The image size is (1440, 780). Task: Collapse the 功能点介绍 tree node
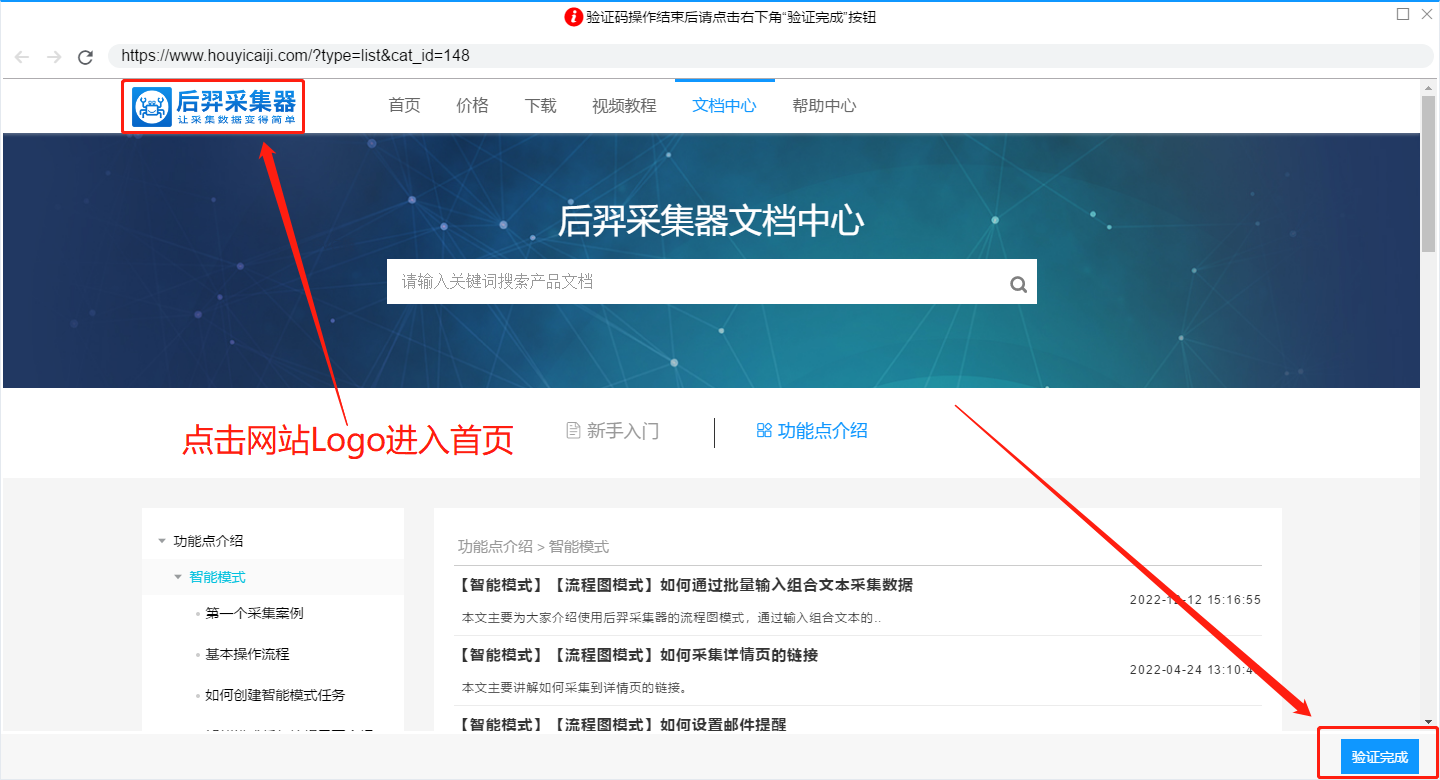point(162,541)
